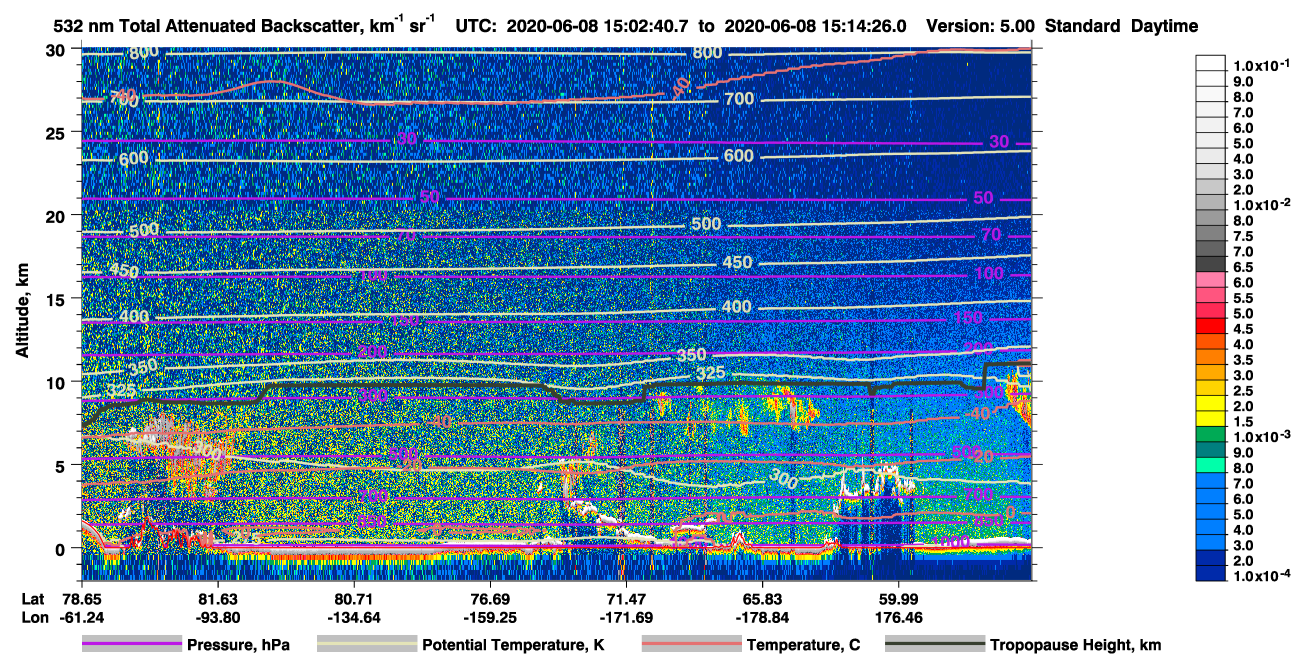Click the latitude value 76.69
Viewport: 1300px width, 667px height.
[489, 598]
